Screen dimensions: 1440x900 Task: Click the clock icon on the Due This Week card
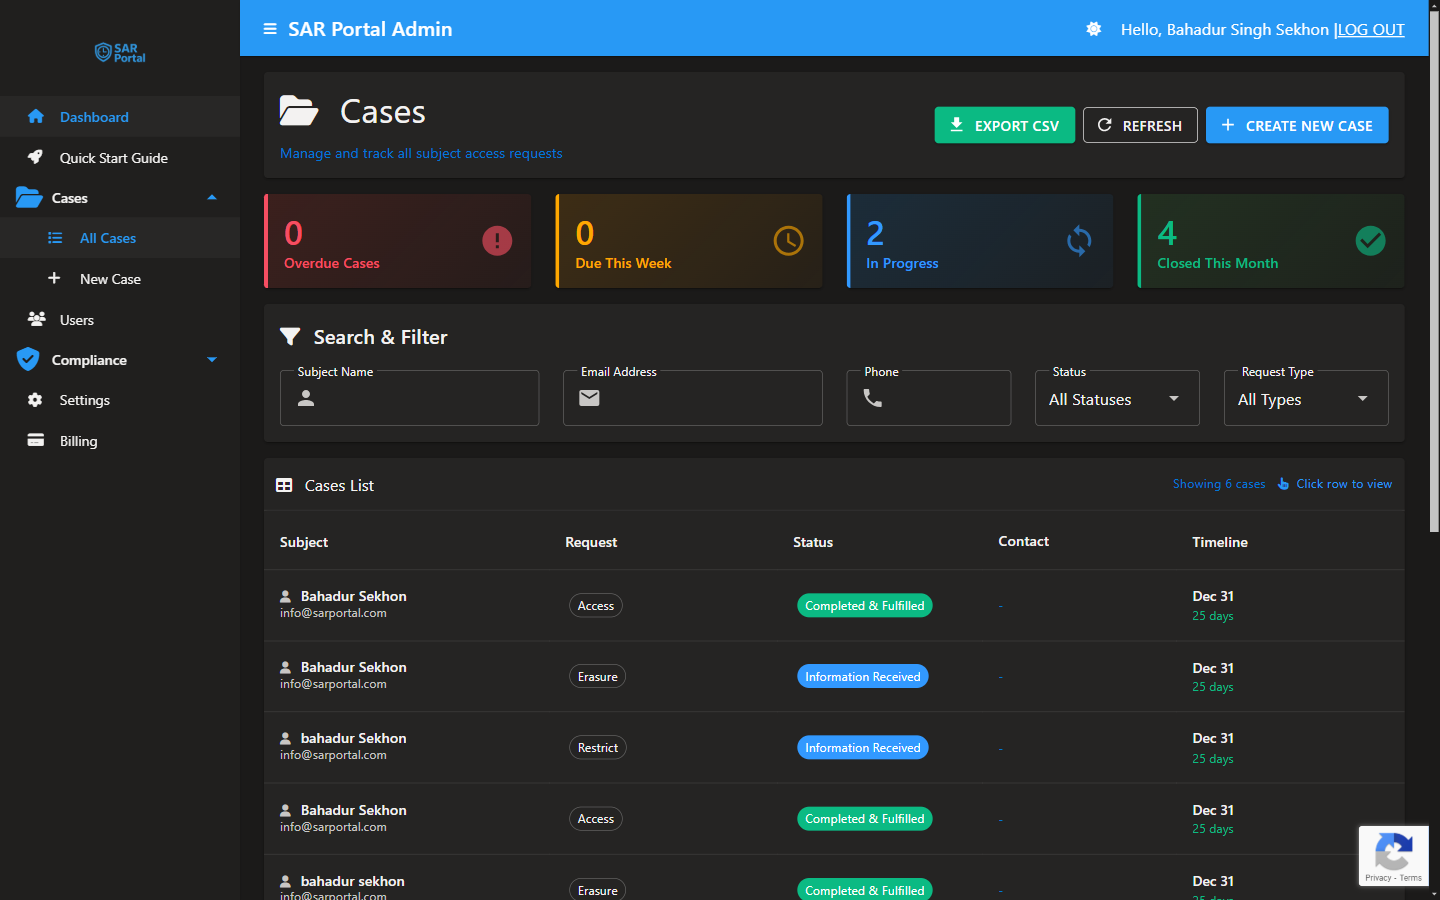click(x=788, y=241)
